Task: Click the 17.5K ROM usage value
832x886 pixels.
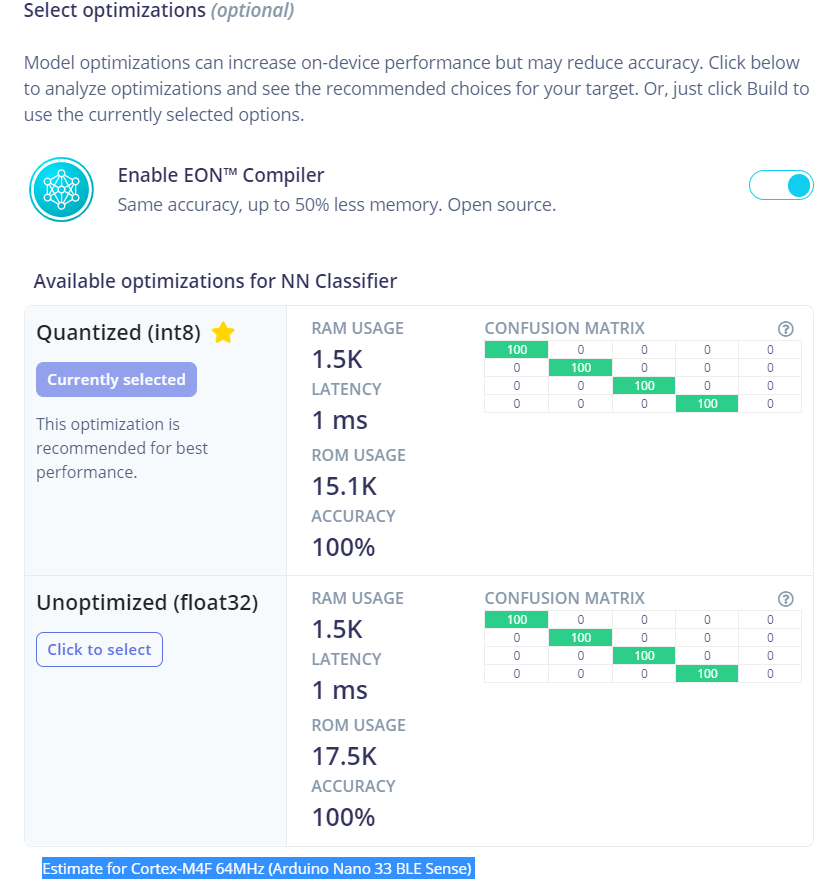Action: 344,757
